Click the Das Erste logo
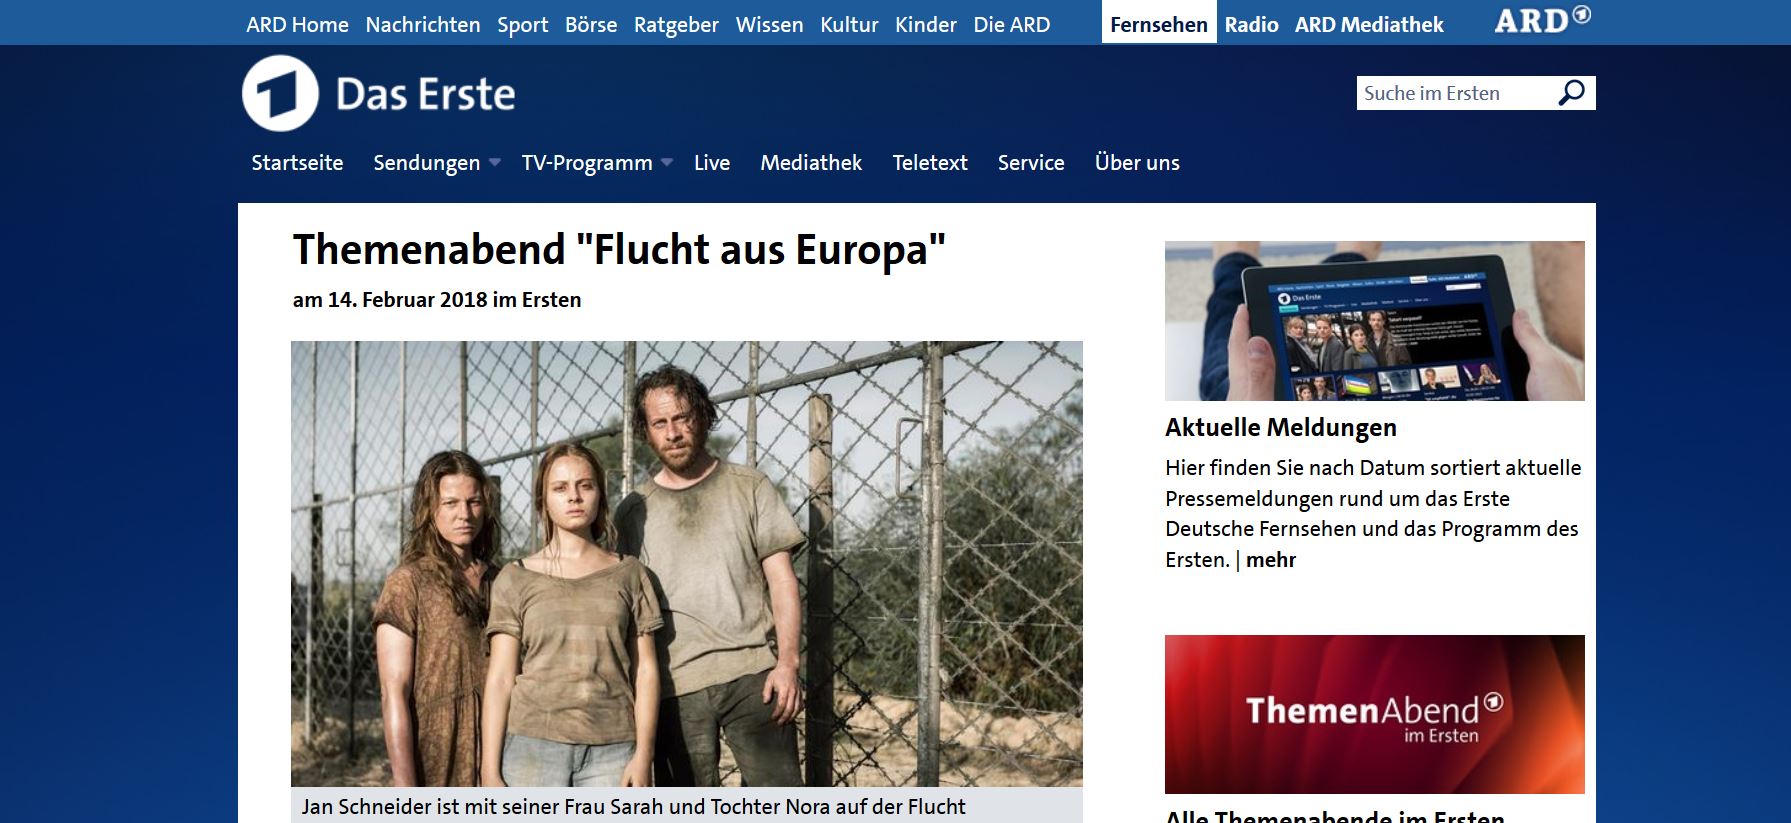The height and width of the screenshot is (823, 1791). 379,94
